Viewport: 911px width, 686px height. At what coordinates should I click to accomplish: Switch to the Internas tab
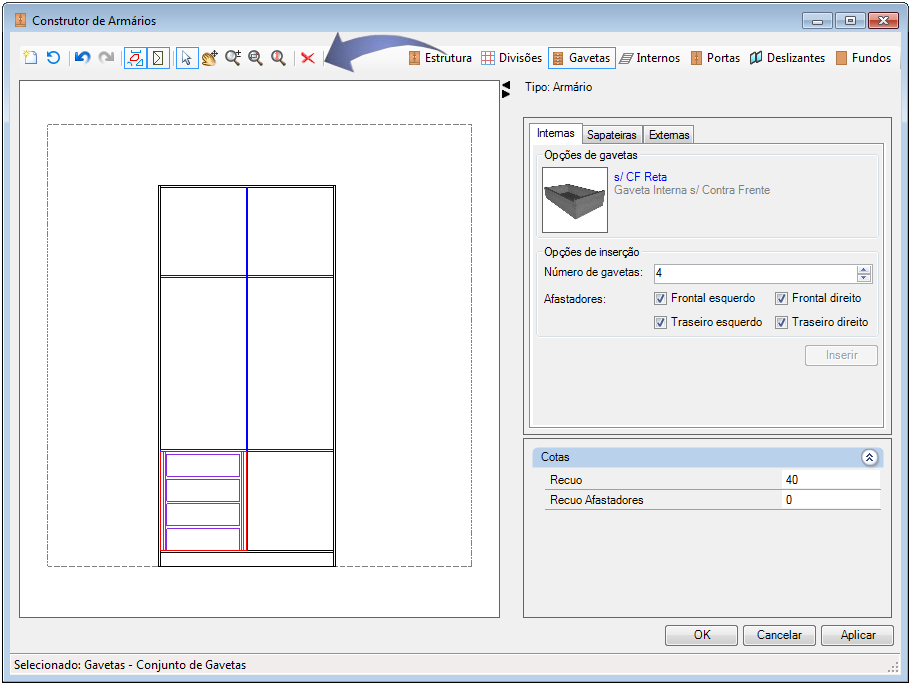coord(555,134)
